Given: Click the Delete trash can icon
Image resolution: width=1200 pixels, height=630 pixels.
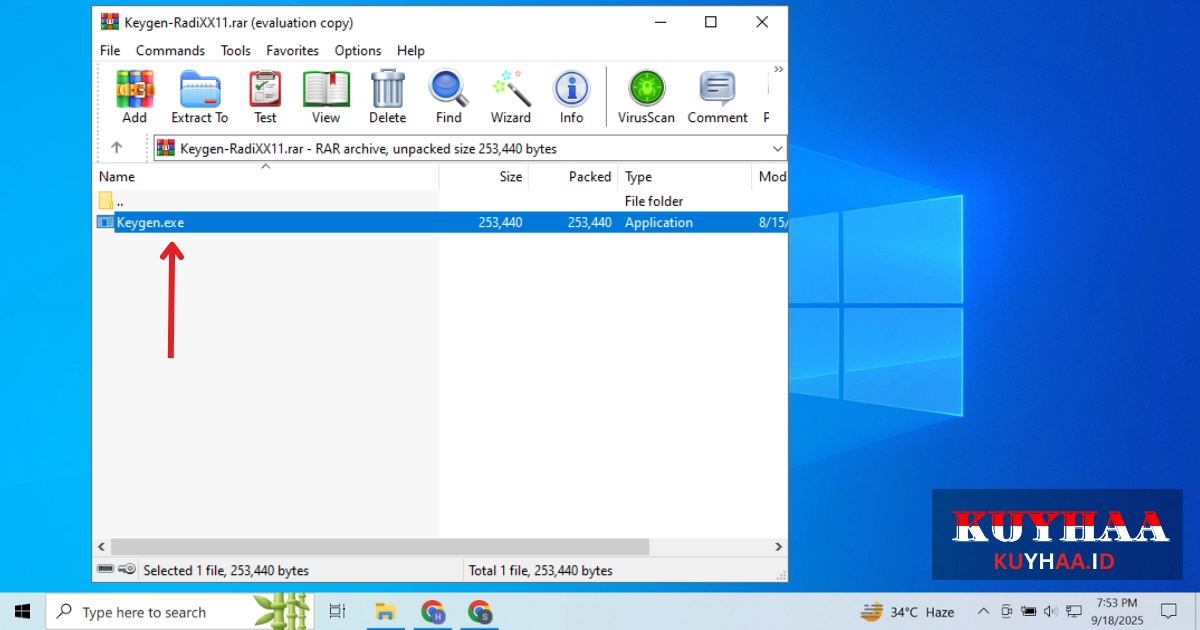Looking at the screenshot, I should 387,97.
